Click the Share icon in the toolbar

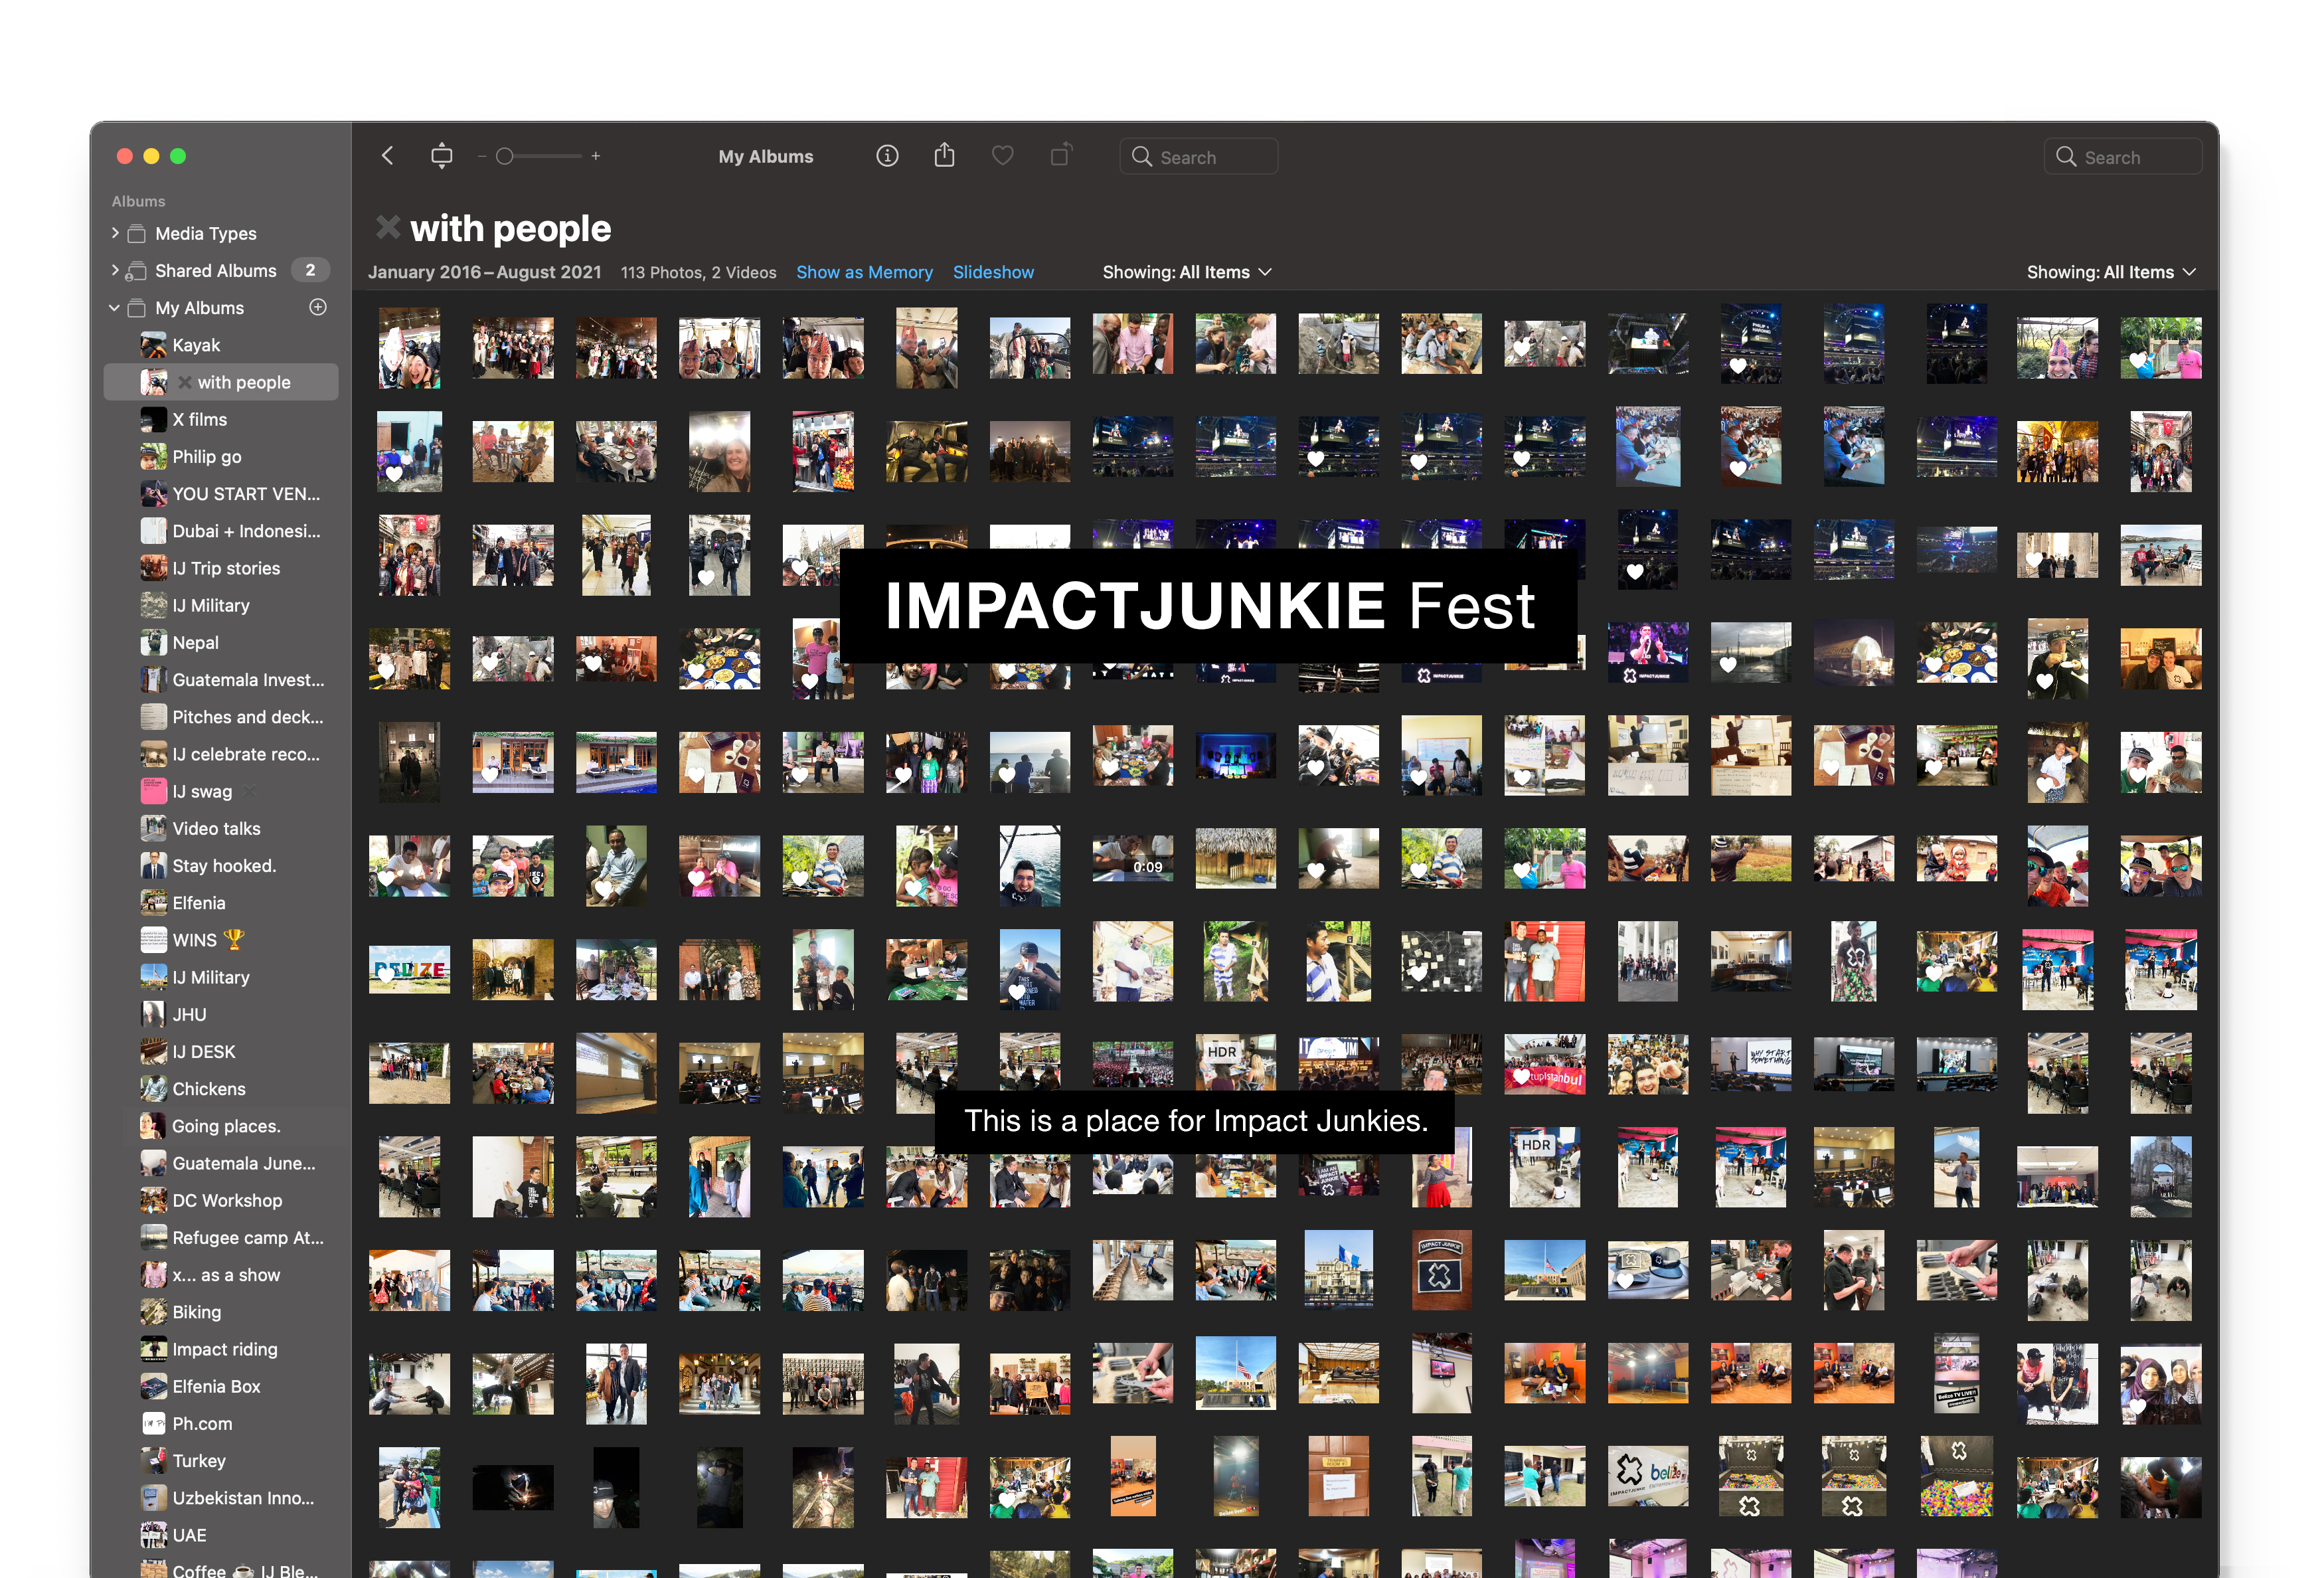944,156
